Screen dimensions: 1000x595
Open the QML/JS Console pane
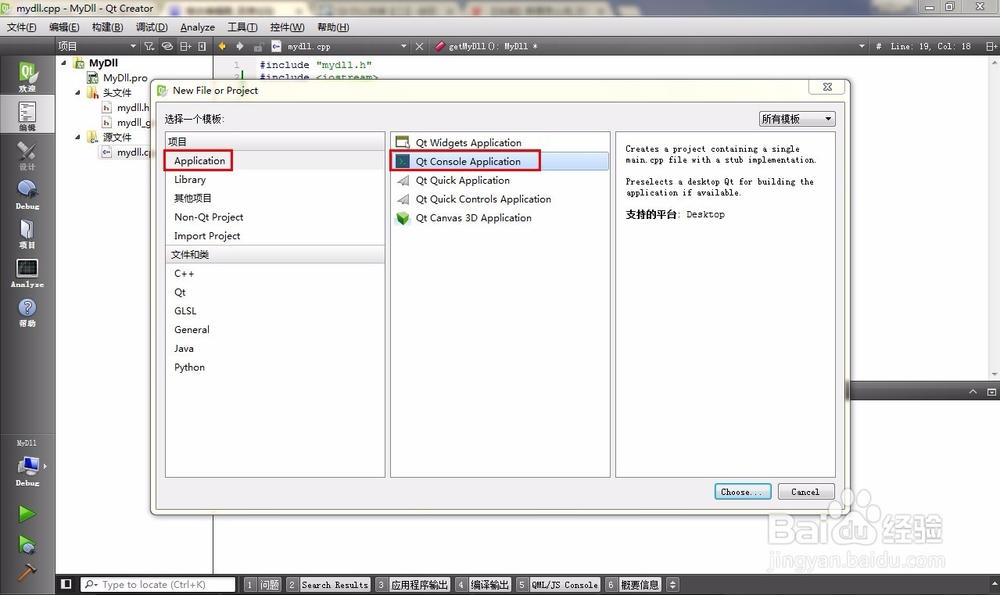[558, 584]
